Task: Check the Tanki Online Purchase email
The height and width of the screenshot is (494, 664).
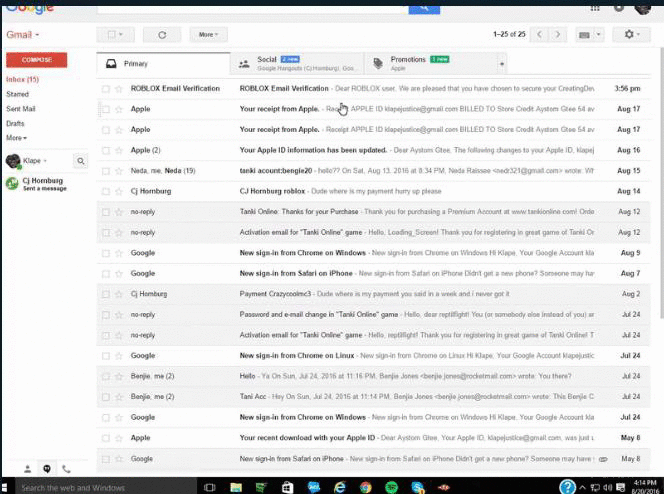Action: 106,212
